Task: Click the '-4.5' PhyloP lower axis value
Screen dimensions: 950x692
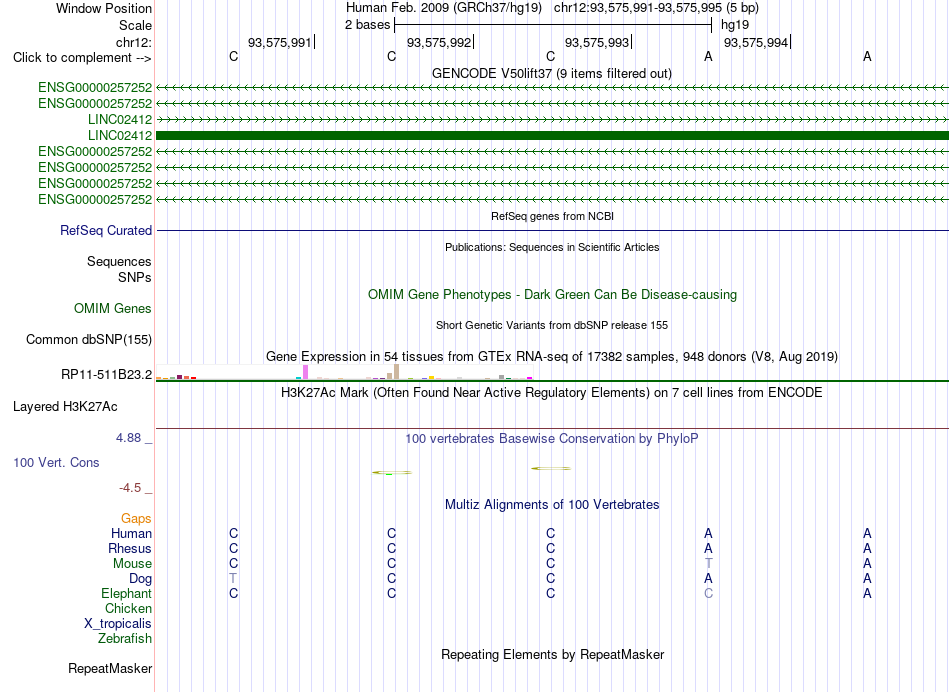Action: click(130, 488)
